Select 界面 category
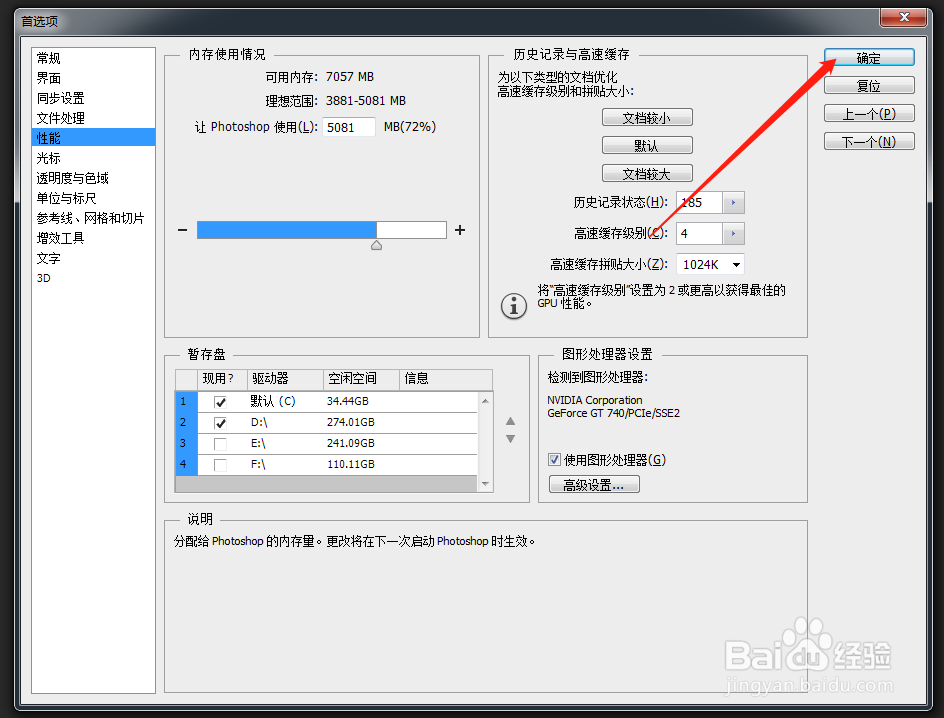Image resolution: width=944 pixels, height=718 pixels. [x=93, y=78]
